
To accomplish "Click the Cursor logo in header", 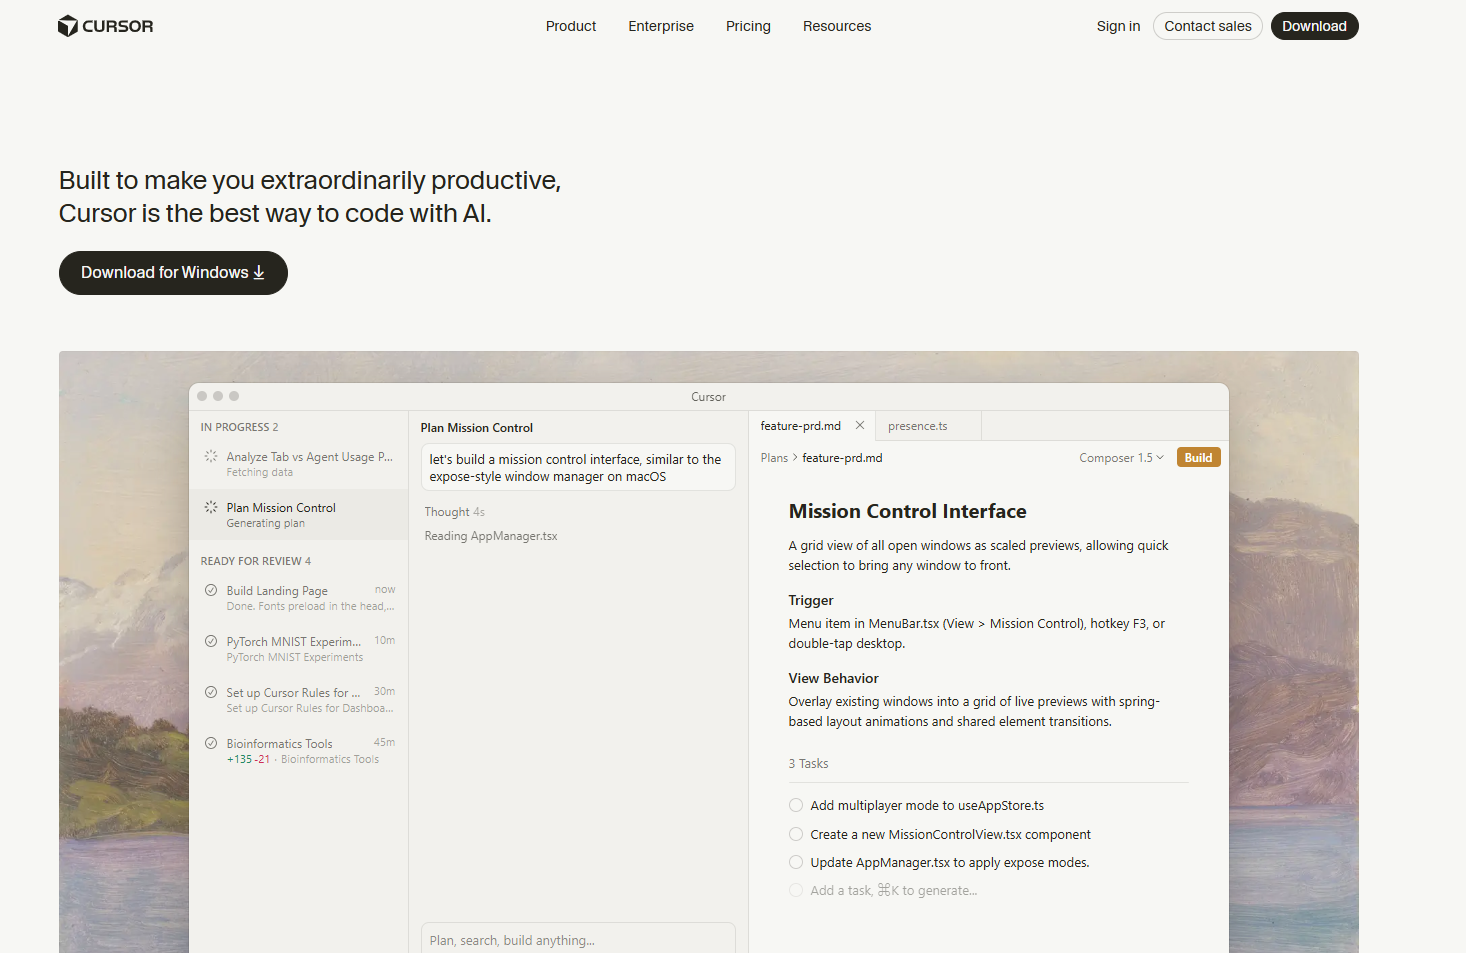I will [x=105, y=26].
